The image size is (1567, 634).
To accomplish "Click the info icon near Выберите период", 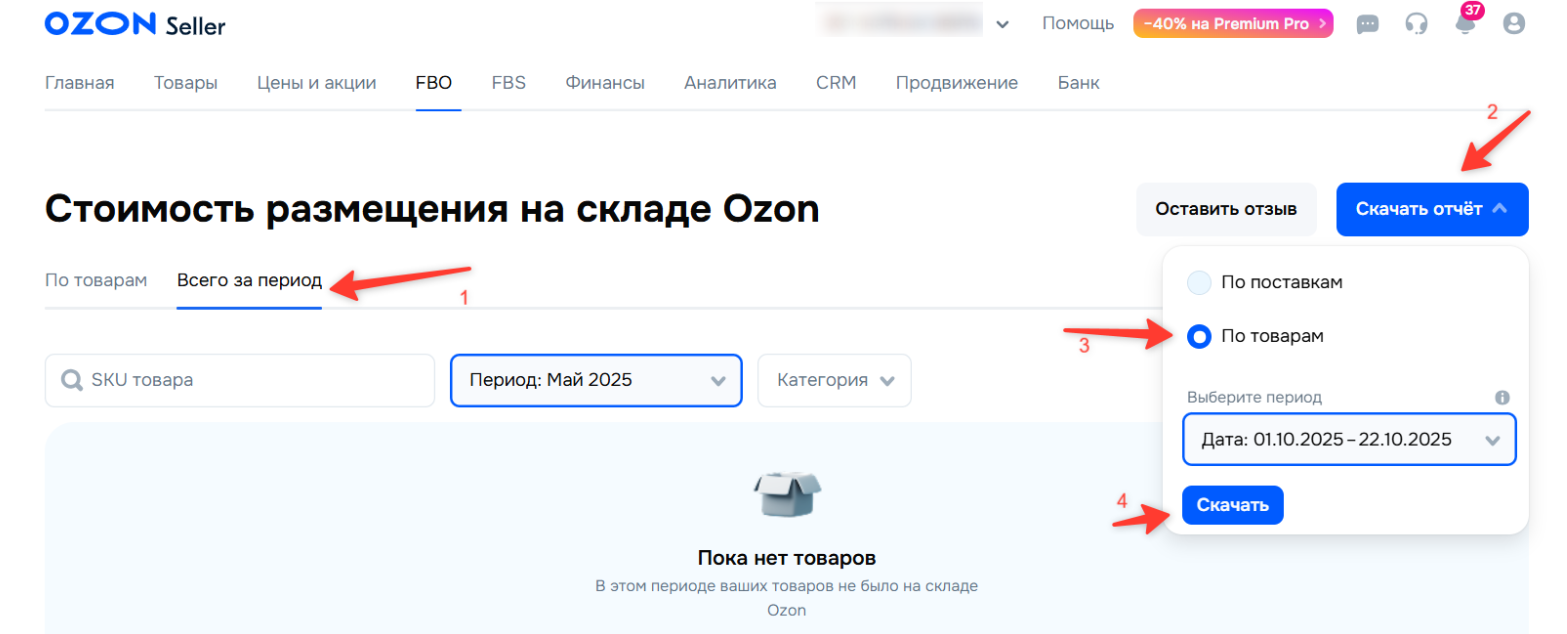I will pyautogui.click(x=1502, y=397).
